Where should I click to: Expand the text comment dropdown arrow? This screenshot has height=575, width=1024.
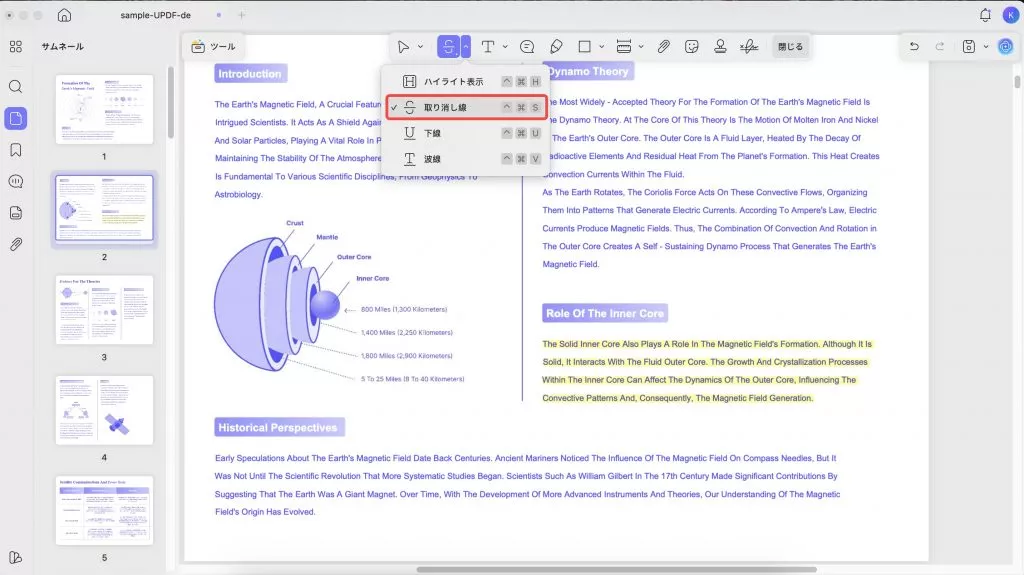pyautogui.click(x=505, y=46)
